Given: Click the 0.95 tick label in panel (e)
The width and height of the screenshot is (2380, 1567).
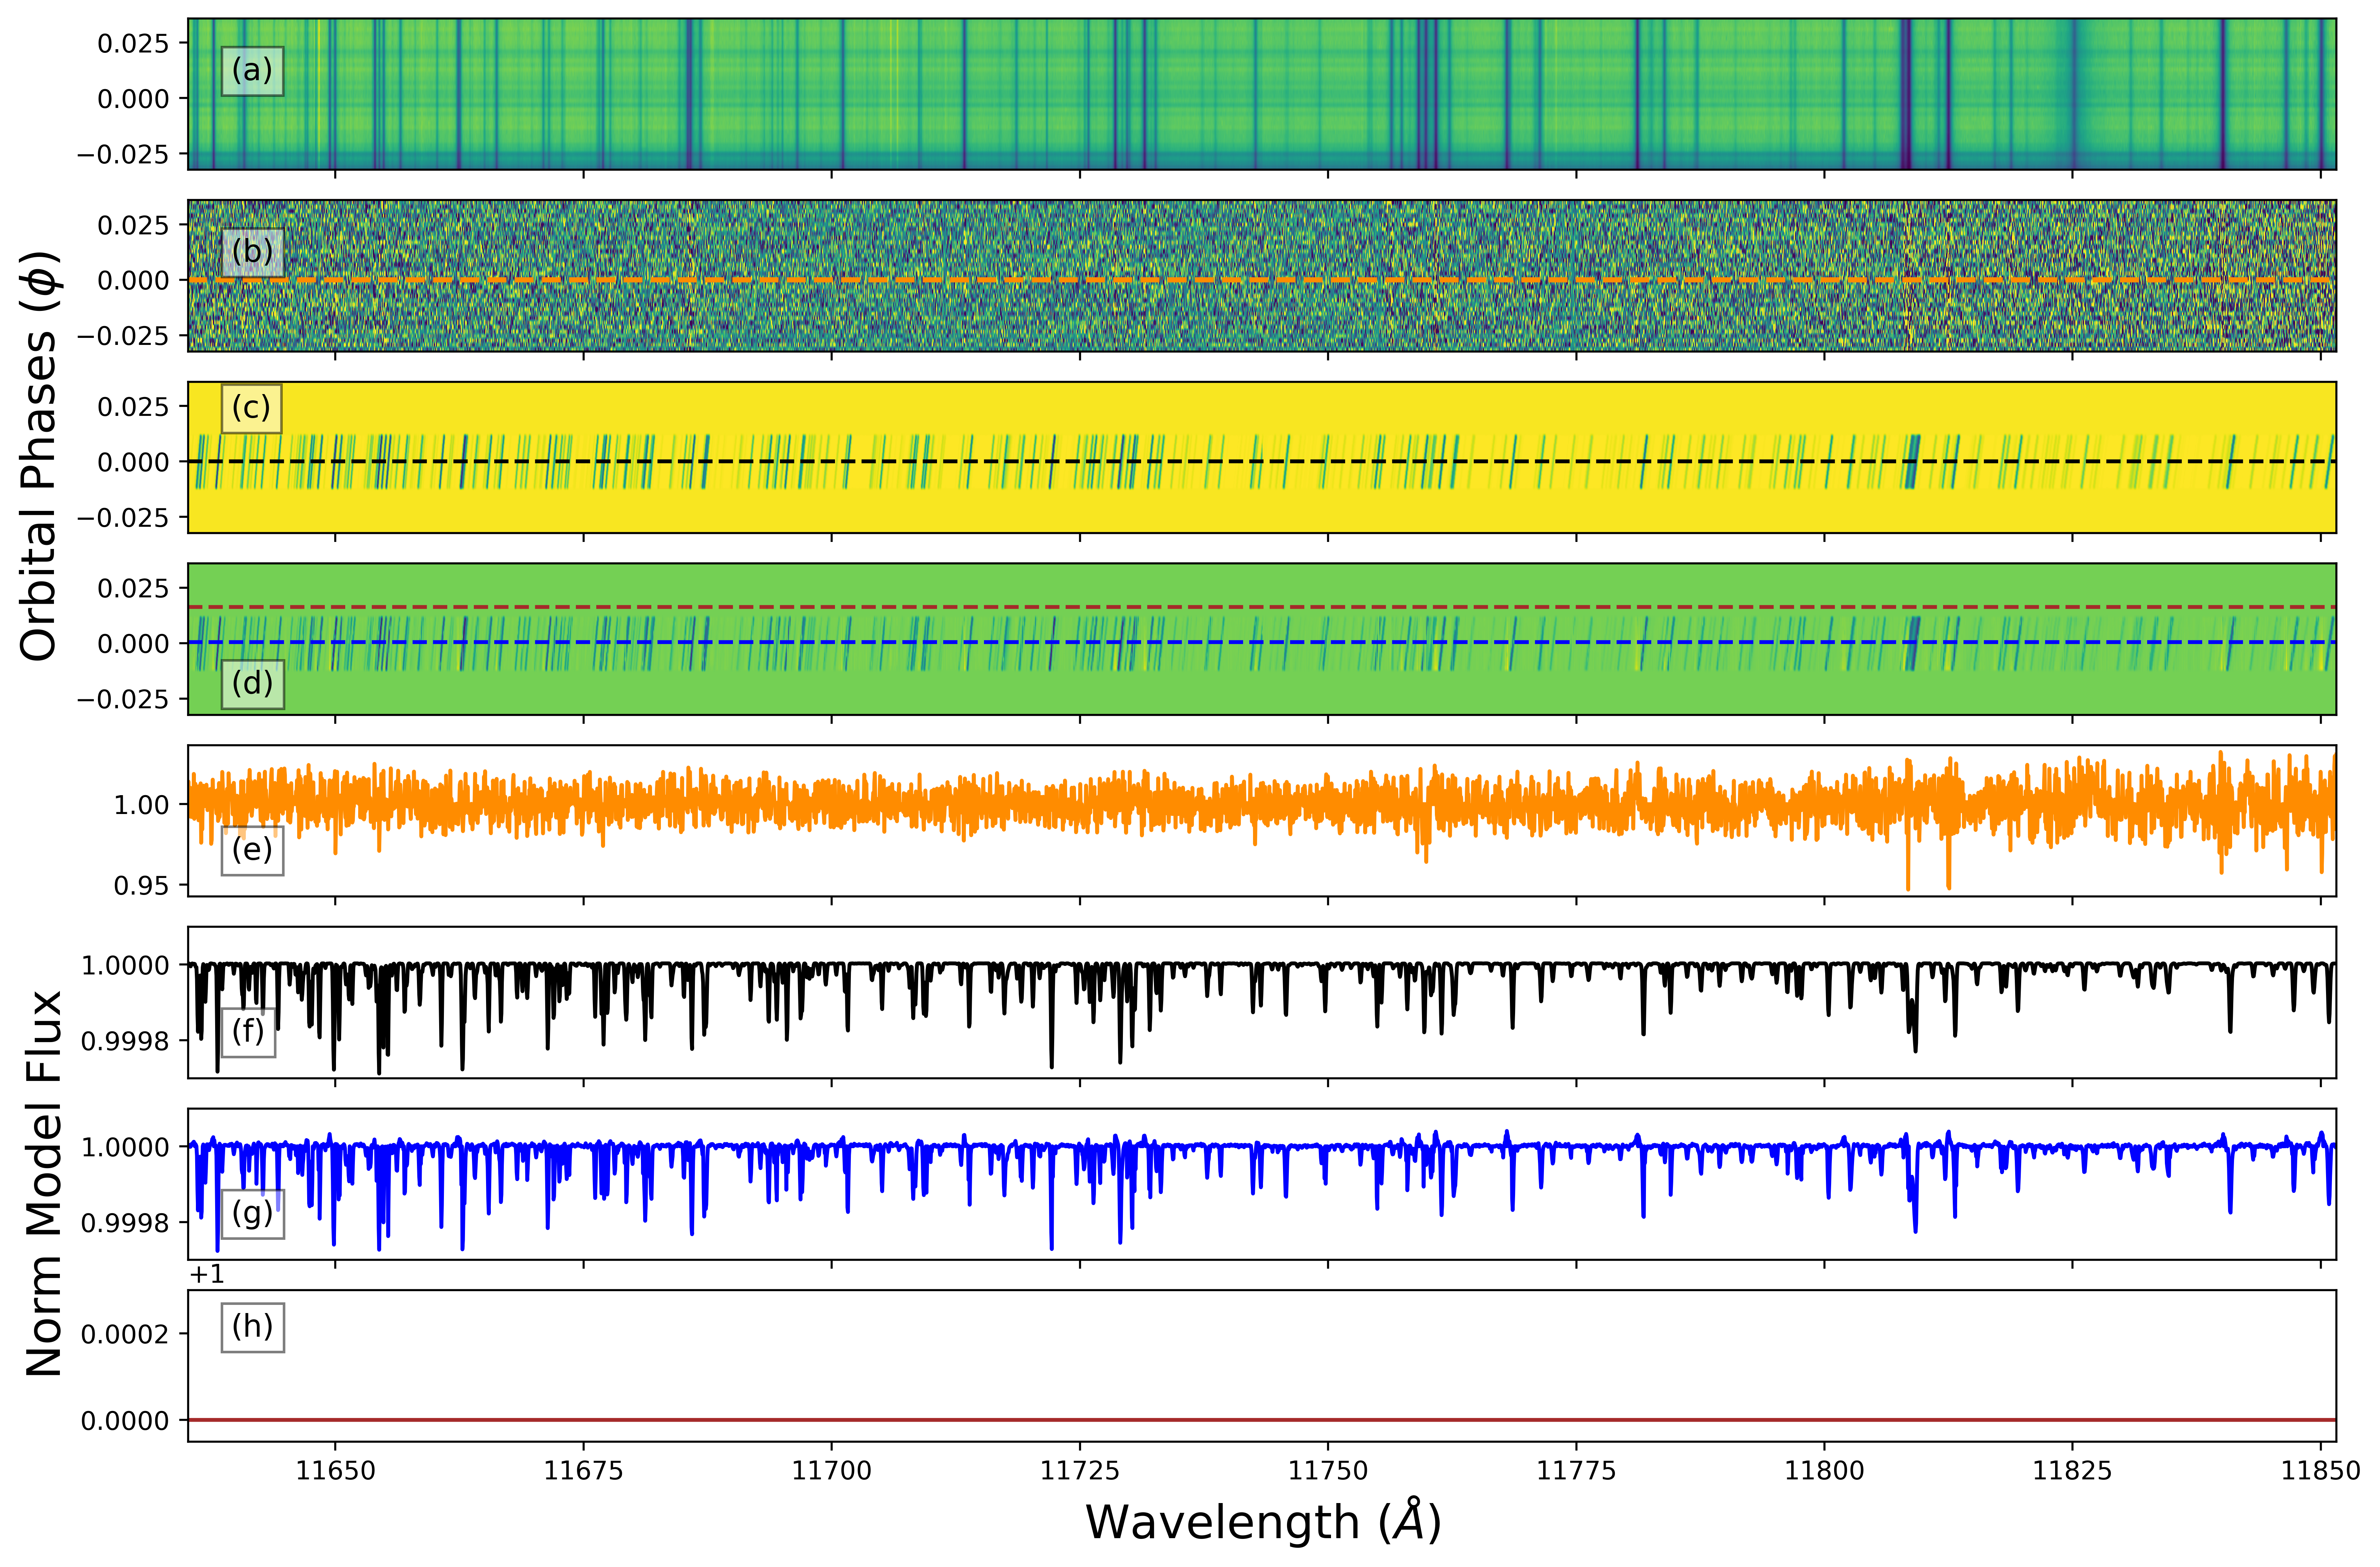Looking at the screenshot, I should click(x=141, y=886).
